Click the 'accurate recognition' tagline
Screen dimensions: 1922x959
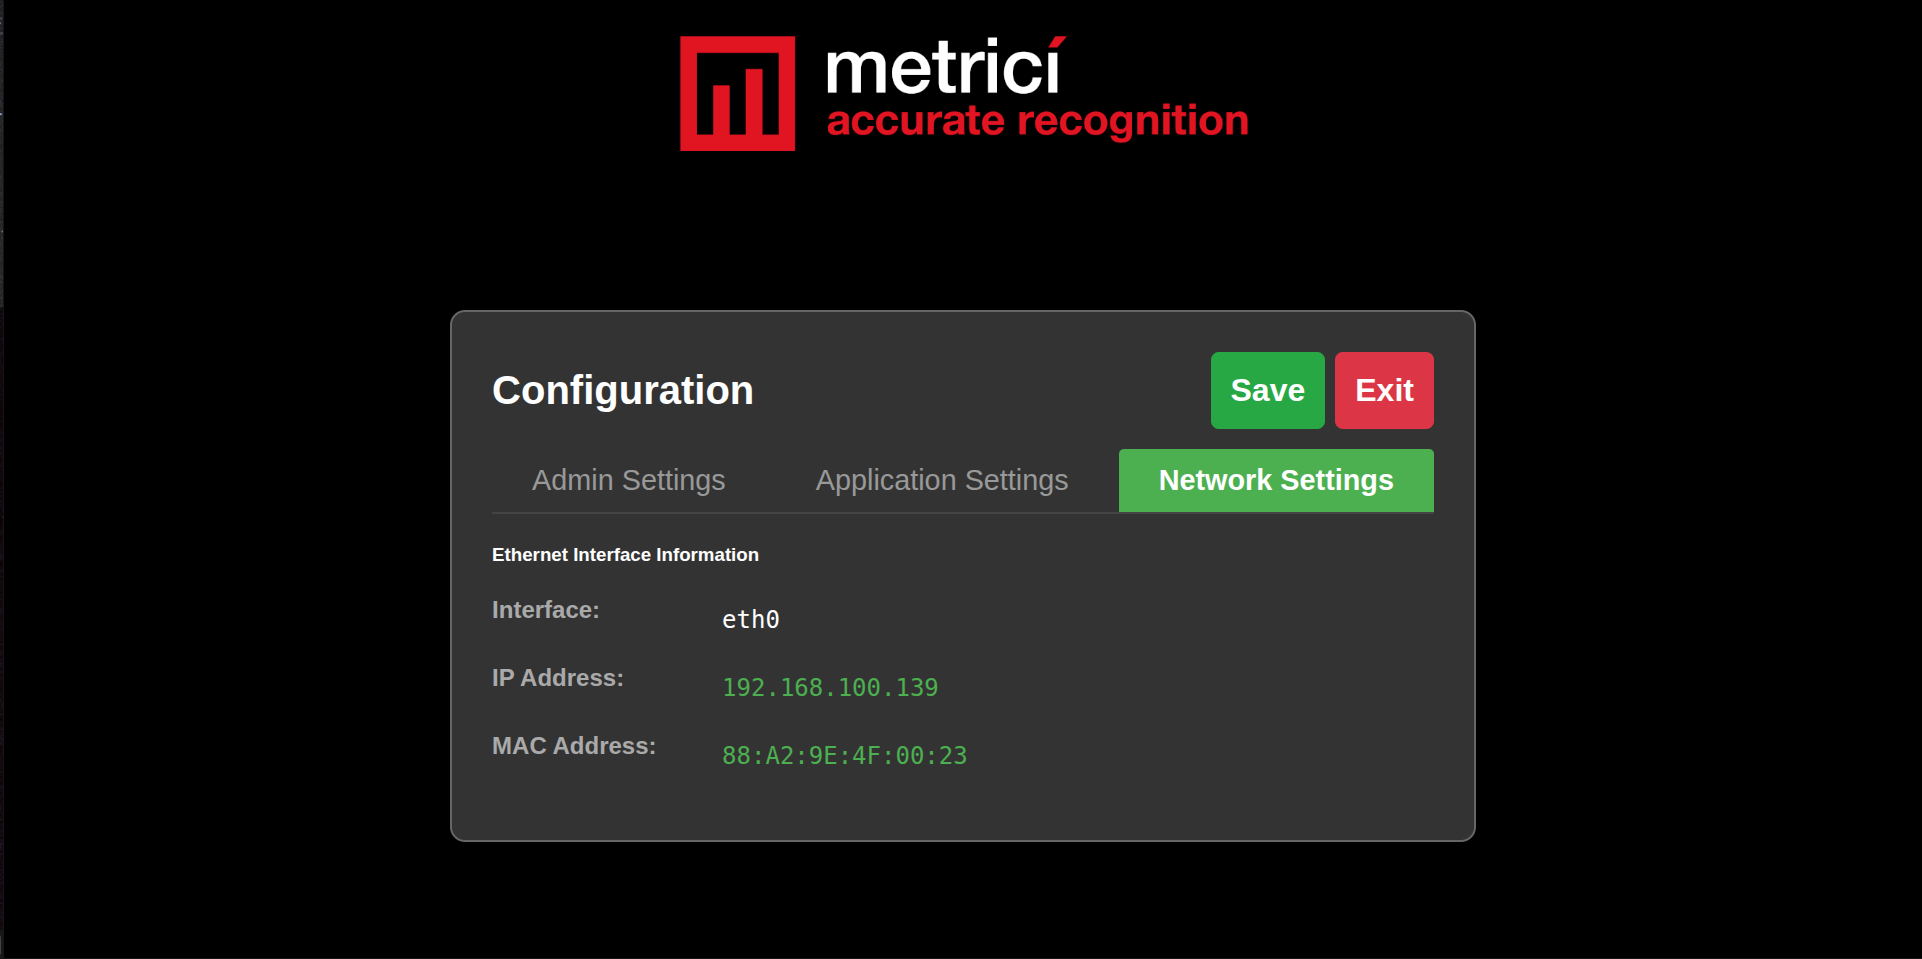(1038, 121)
